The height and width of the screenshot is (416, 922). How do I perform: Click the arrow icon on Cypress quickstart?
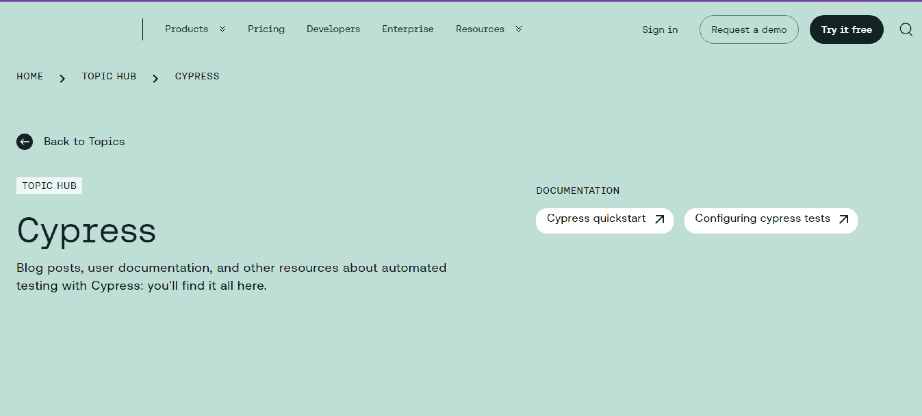pos(660,219)
